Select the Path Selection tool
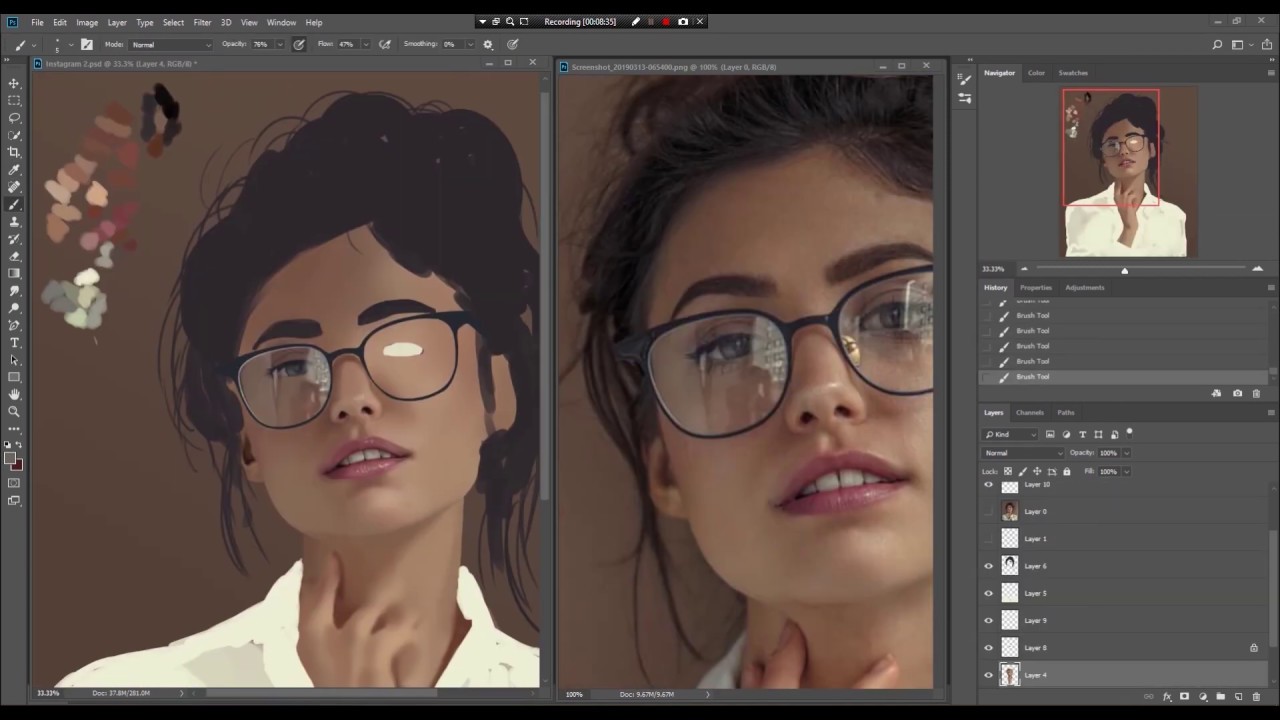The image size is (1280, 720). [14, 360]
